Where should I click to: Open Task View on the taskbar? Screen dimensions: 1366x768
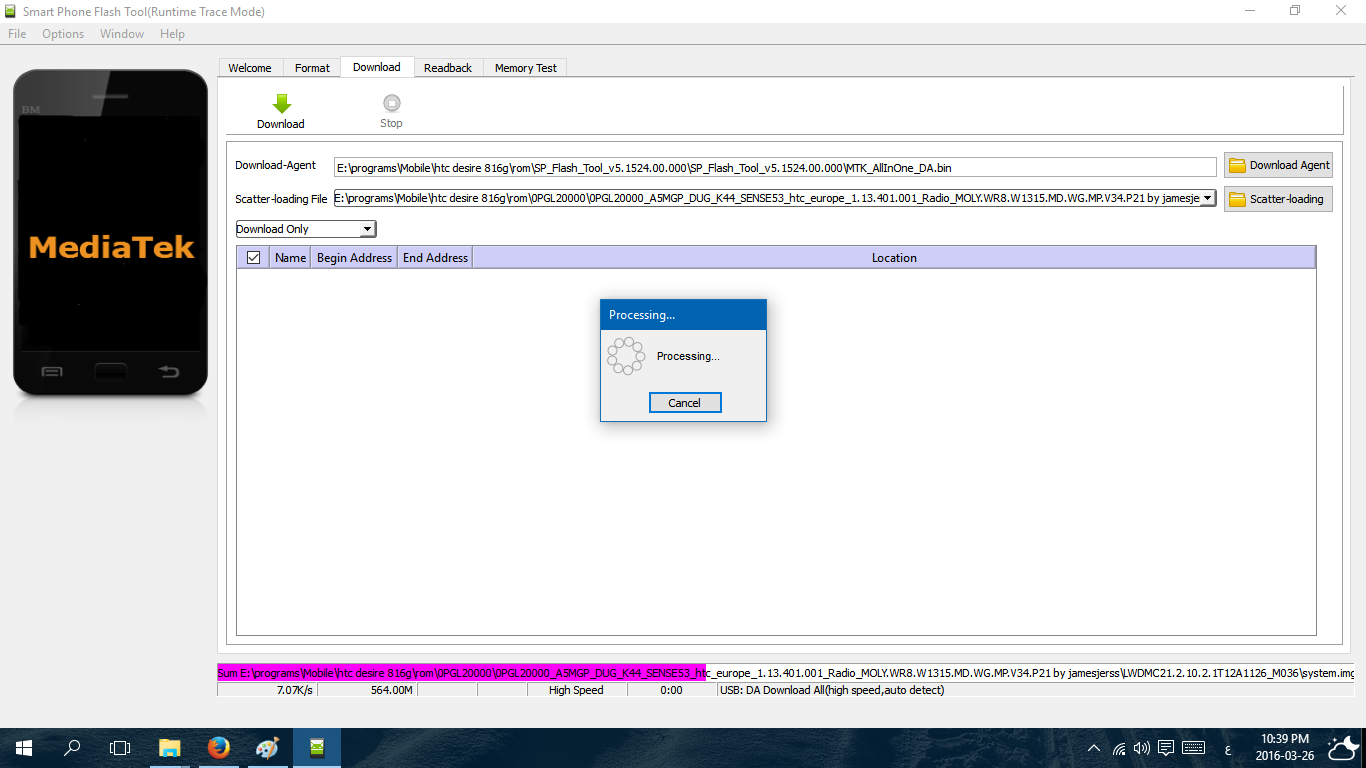[120, 747]
